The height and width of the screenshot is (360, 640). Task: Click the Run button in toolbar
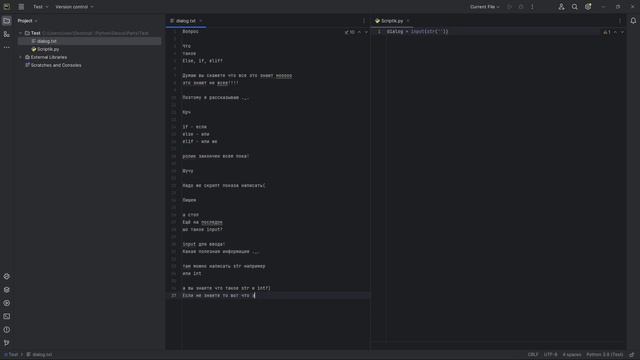point(509,7)
